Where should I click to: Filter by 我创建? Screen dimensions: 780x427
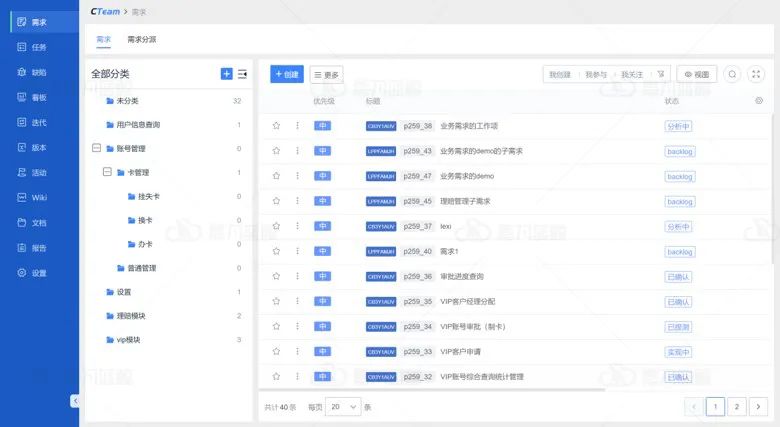point(560,75)
